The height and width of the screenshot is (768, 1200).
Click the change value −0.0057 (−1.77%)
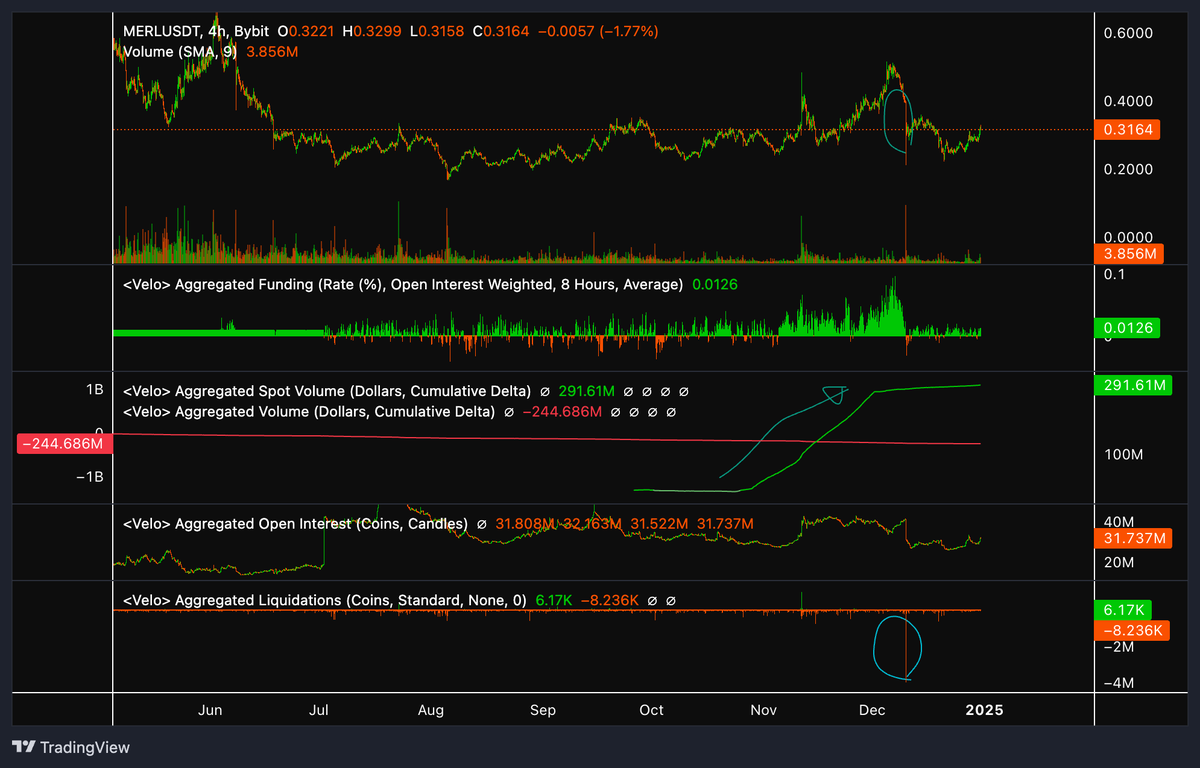(598, 32)
